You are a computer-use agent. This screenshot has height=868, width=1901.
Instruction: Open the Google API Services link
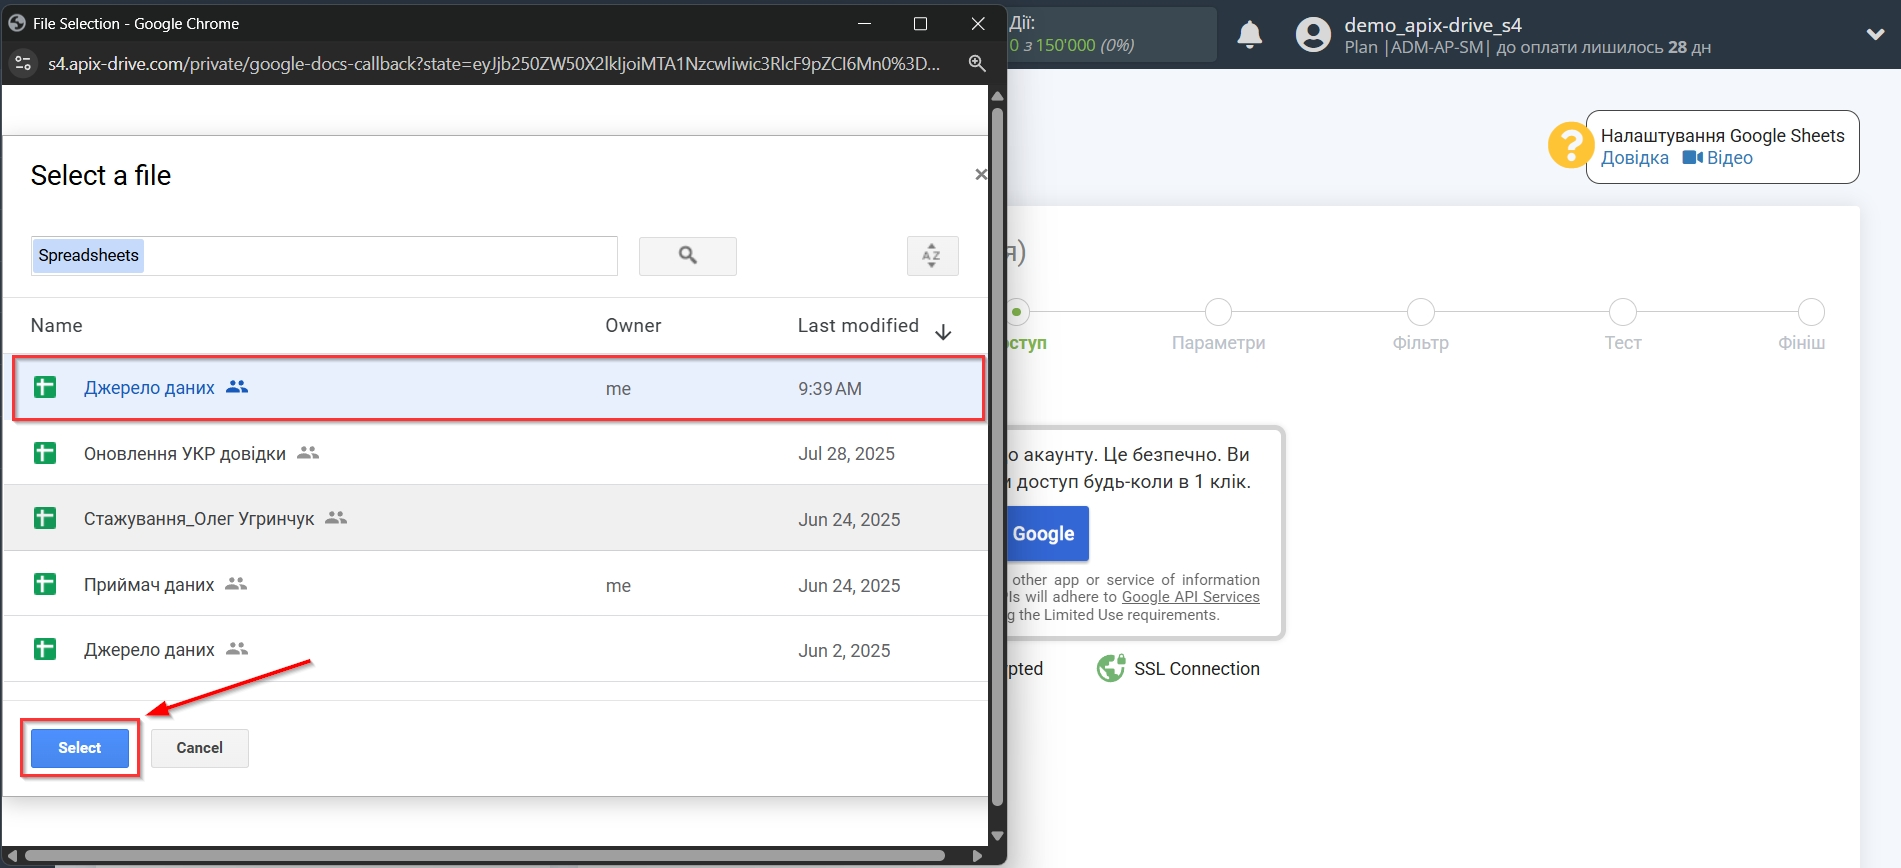click(1190, 597)
